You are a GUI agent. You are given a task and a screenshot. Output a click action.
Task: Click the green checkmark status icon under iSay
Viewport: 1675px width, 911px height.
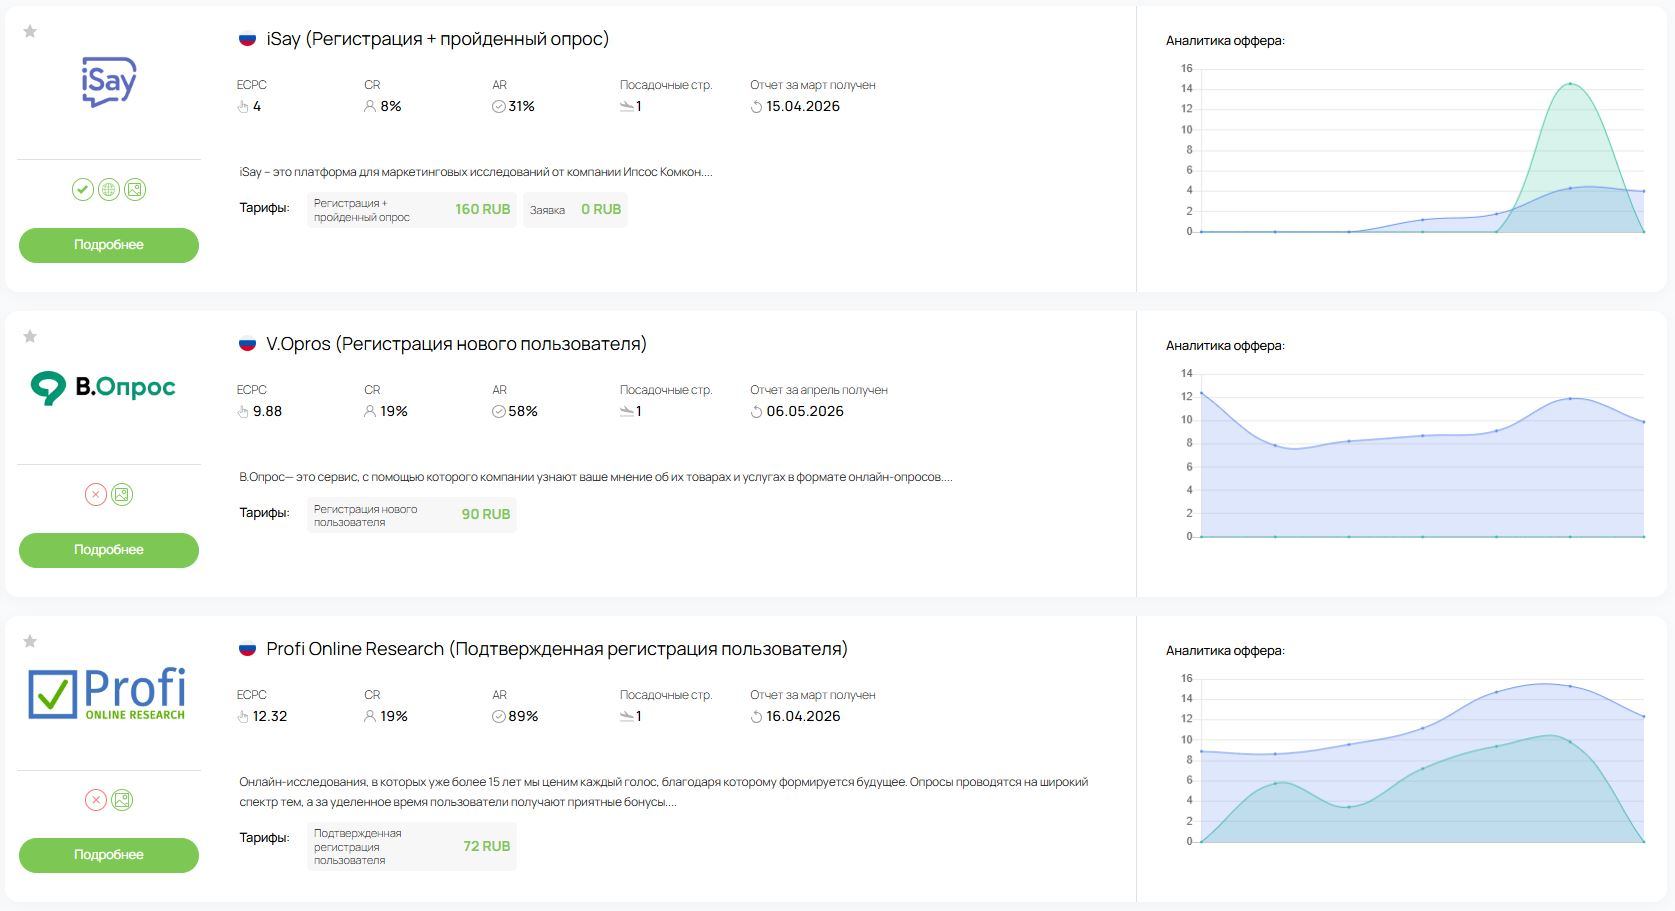point(83,189)
